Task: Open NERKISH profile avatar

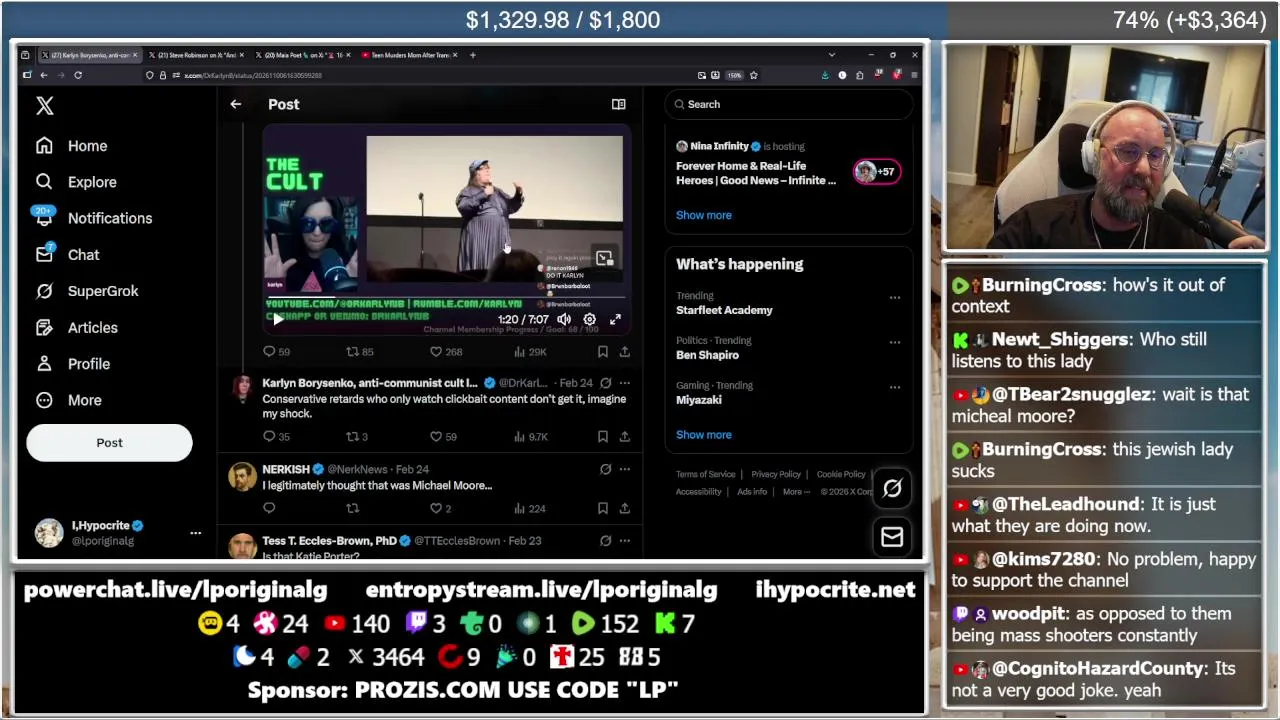Action: click(242, 477)
